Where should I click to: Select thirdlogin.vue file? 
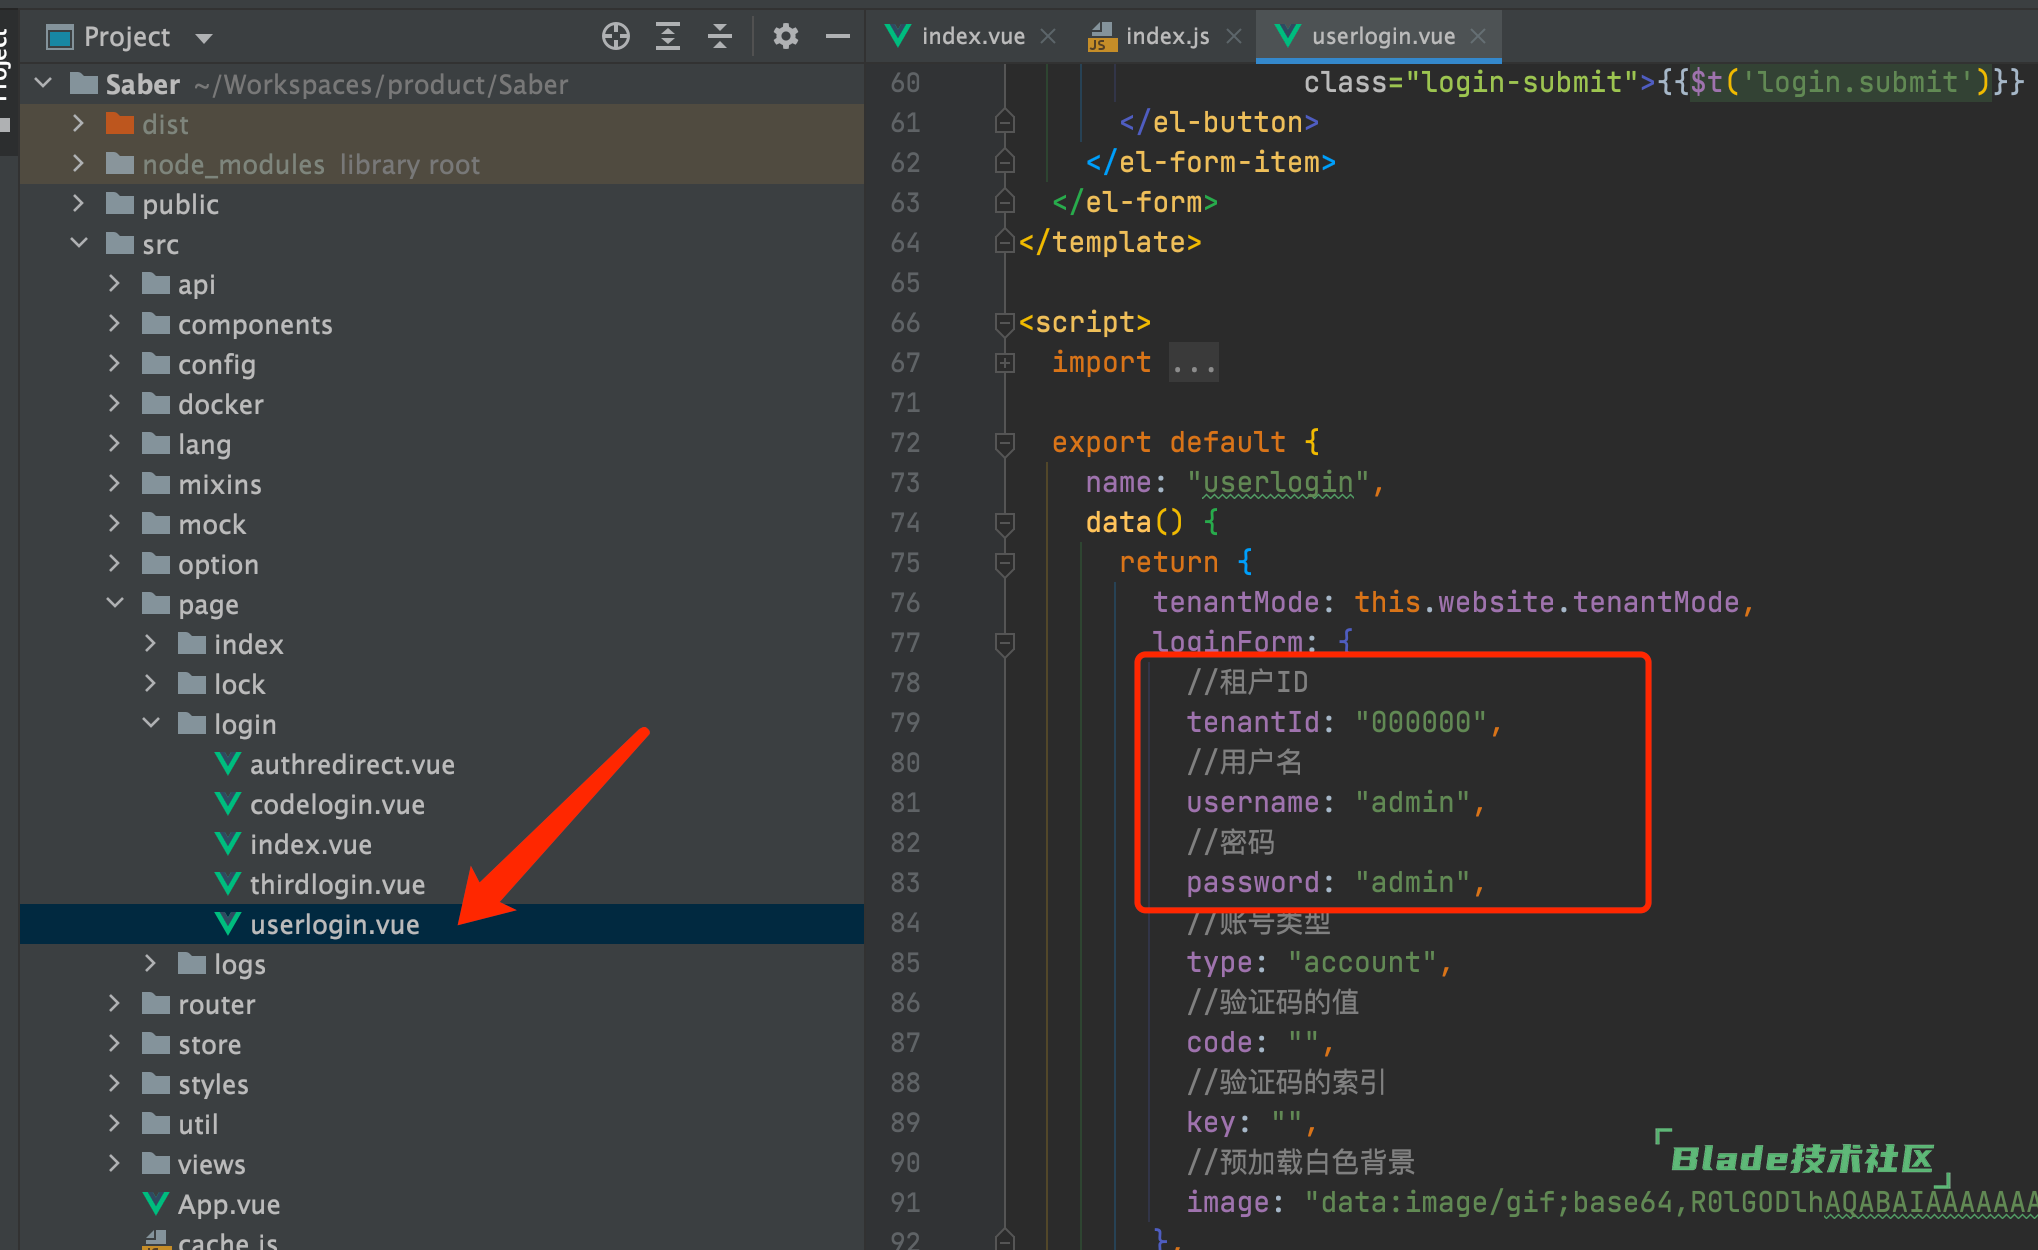[337, 885]
